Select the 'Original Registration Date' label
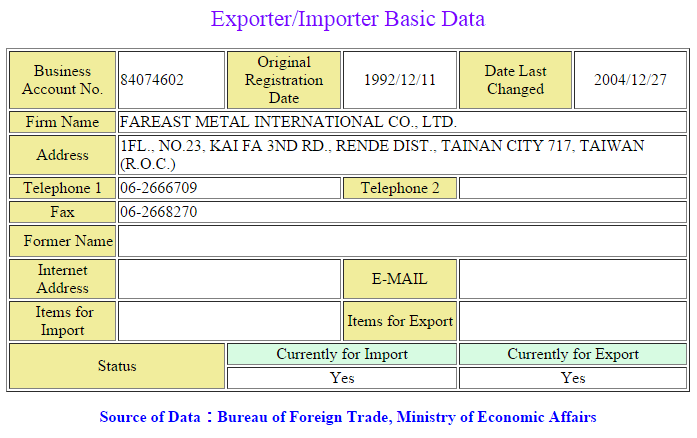 click(284, 80)
